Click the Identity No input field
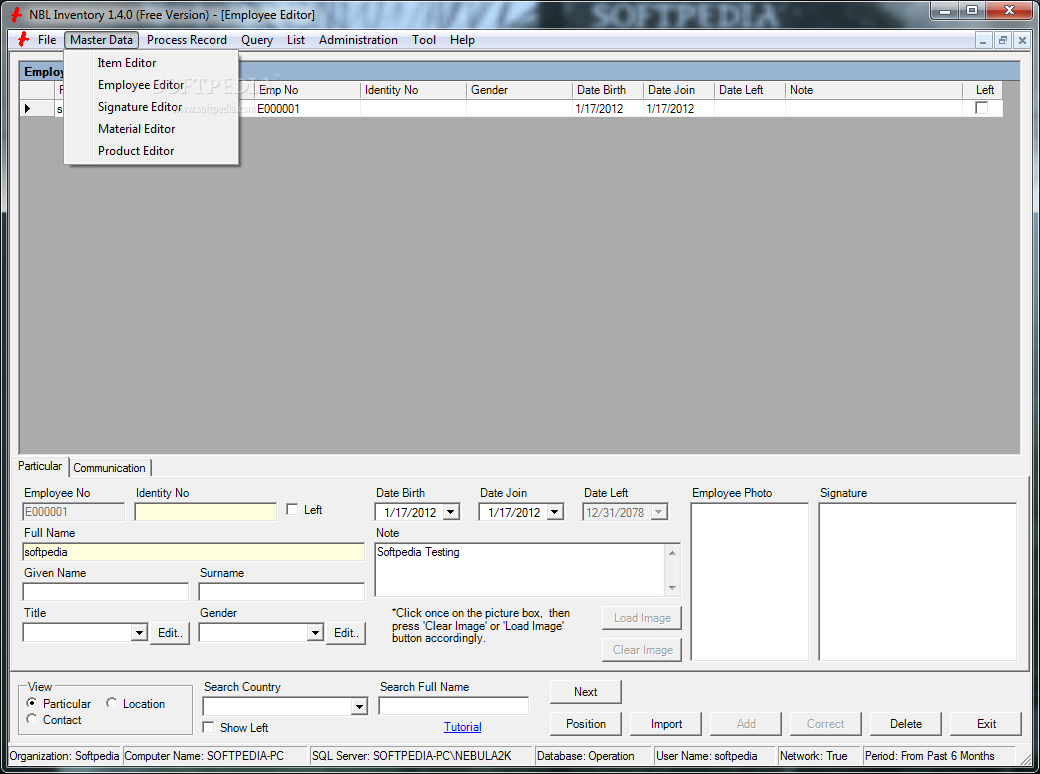Viewport: 1040px width, 774px height. pyautogui.click(x=206, y=511)
